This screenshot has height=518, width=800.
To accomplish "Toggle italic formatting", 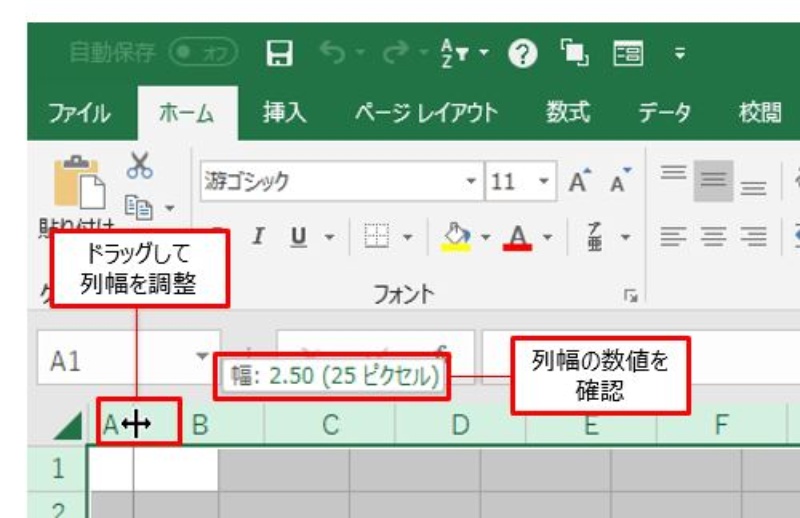I will tap(258, 237).
